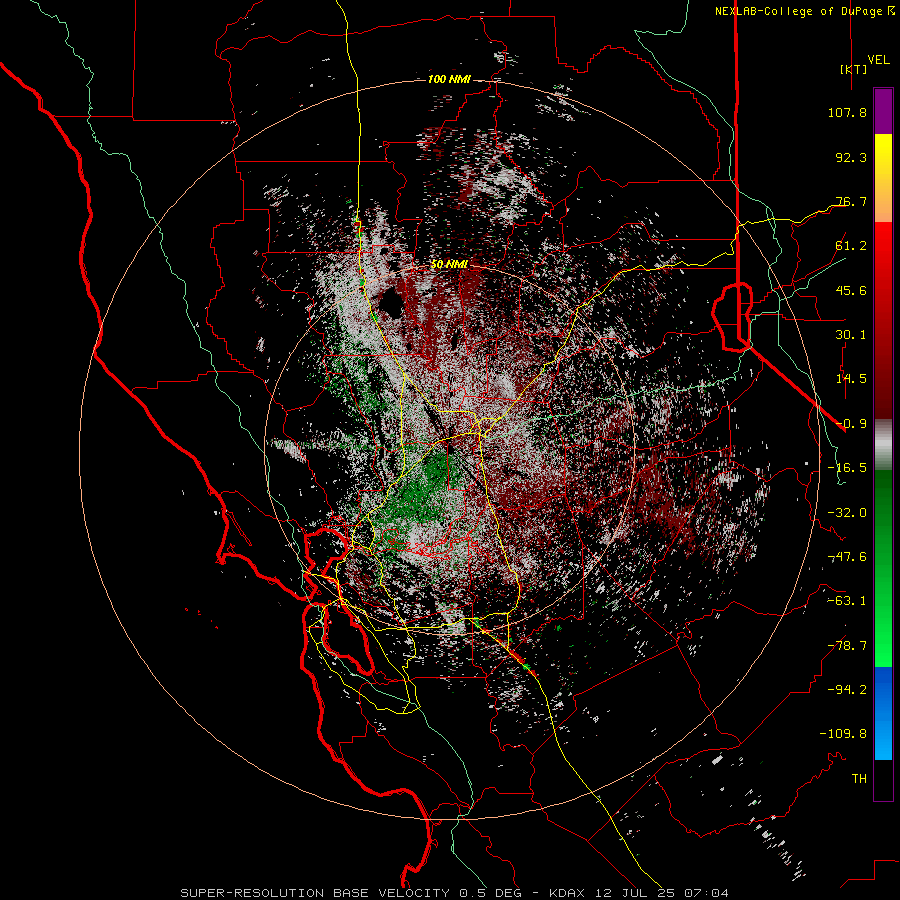Click the 92.3 velocity scale value
The image size is (900, 900).
[x=851, y=157]
